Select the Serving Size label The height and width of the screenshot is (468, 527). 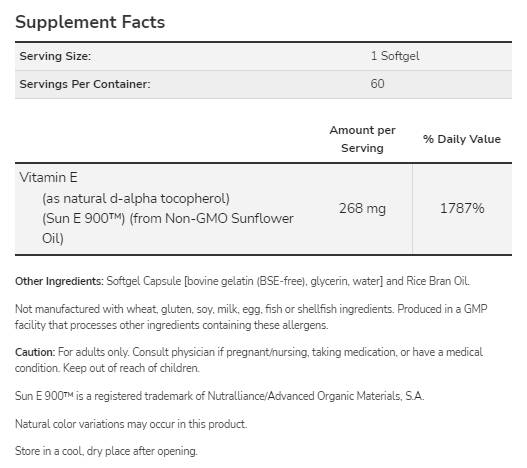coord(55,56)
